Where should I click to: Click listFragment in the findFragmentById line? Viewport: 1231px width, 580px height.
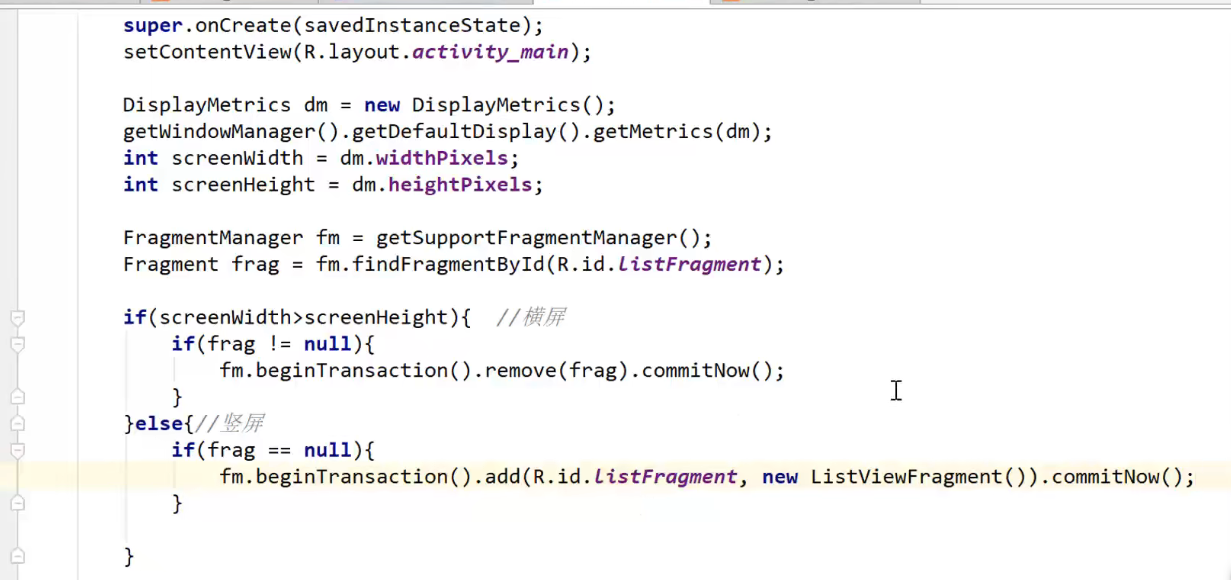(x=690, y=264)
